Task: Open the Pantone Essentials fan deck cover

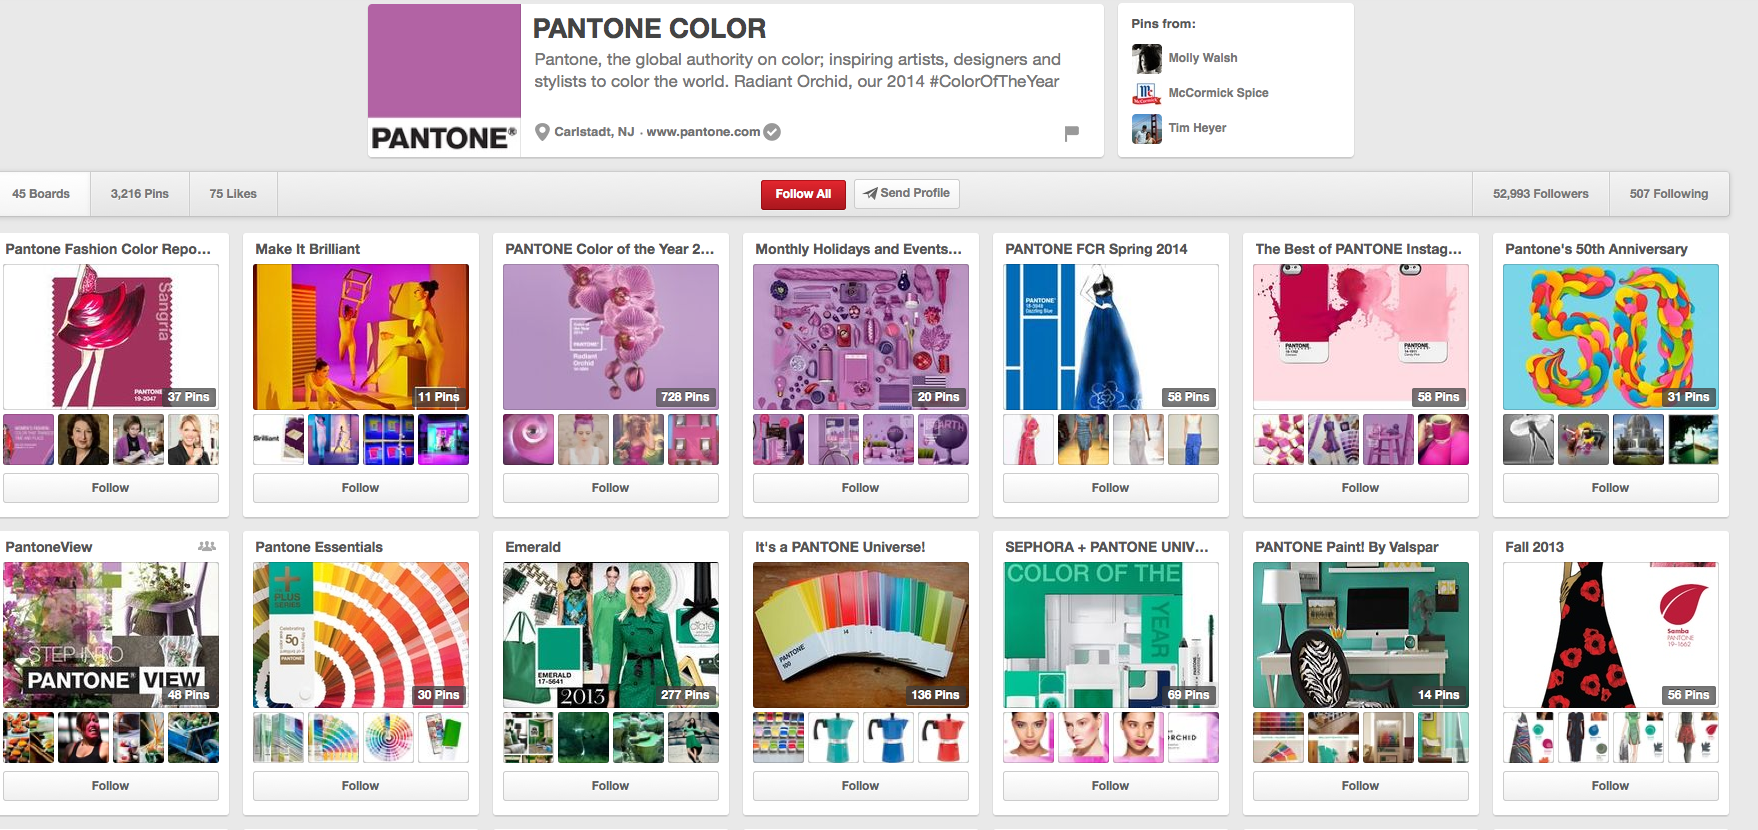Action: [x=361, y=635]
